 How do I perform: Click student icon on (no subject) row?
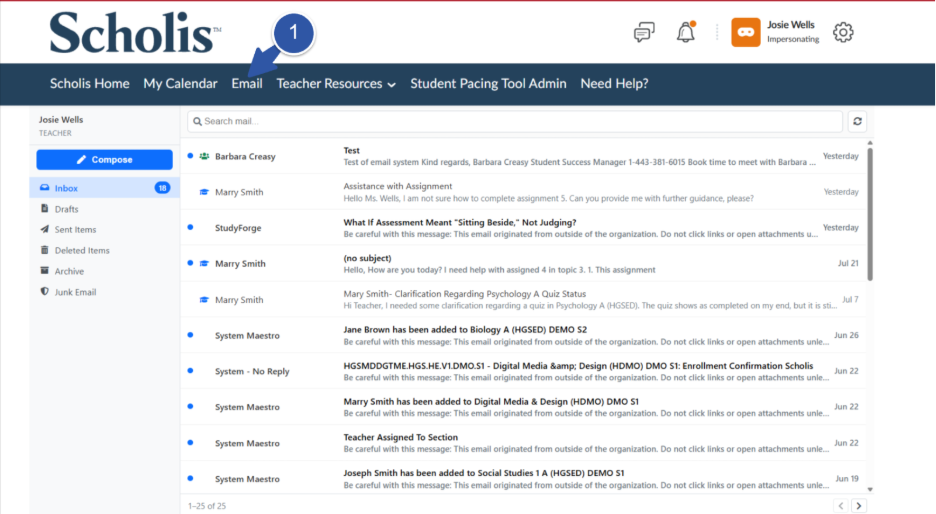(204, 263)
